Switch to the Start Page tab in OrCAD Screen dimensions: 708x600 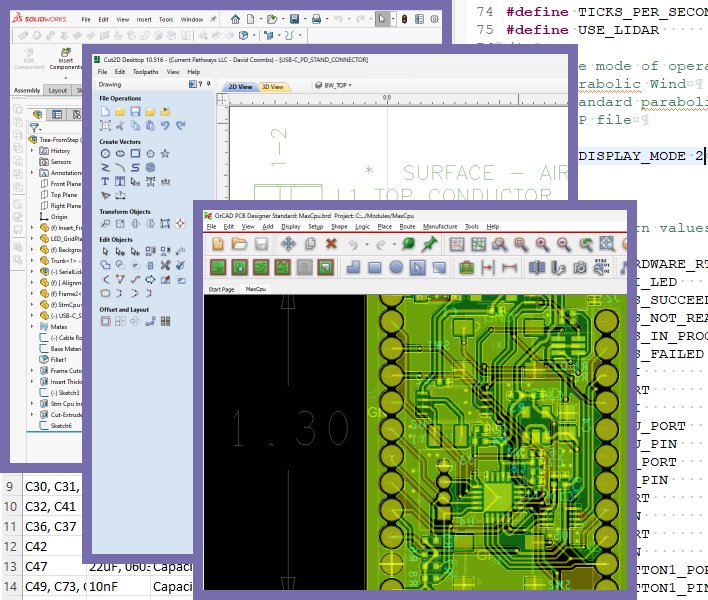point(221,289)
